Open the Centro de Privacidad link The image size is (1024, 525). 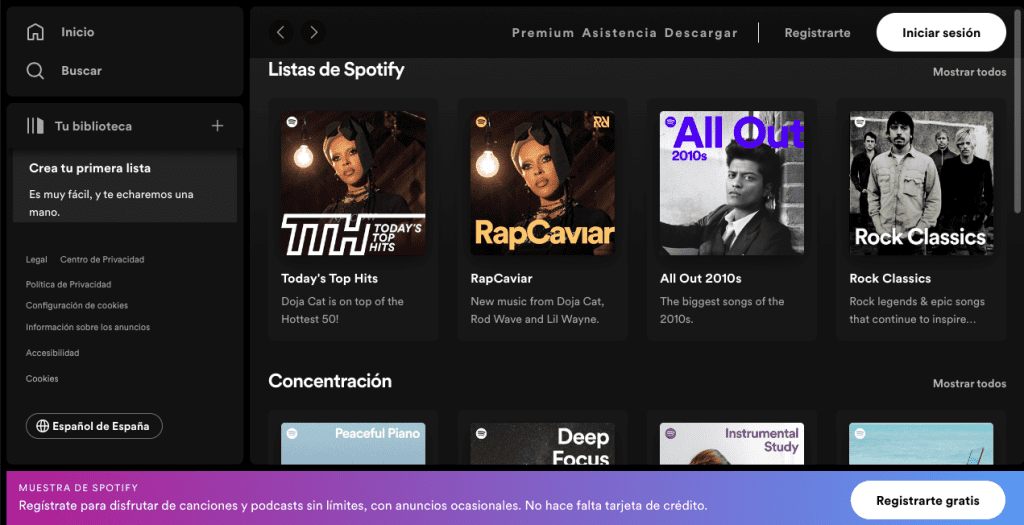pos(102,260)
